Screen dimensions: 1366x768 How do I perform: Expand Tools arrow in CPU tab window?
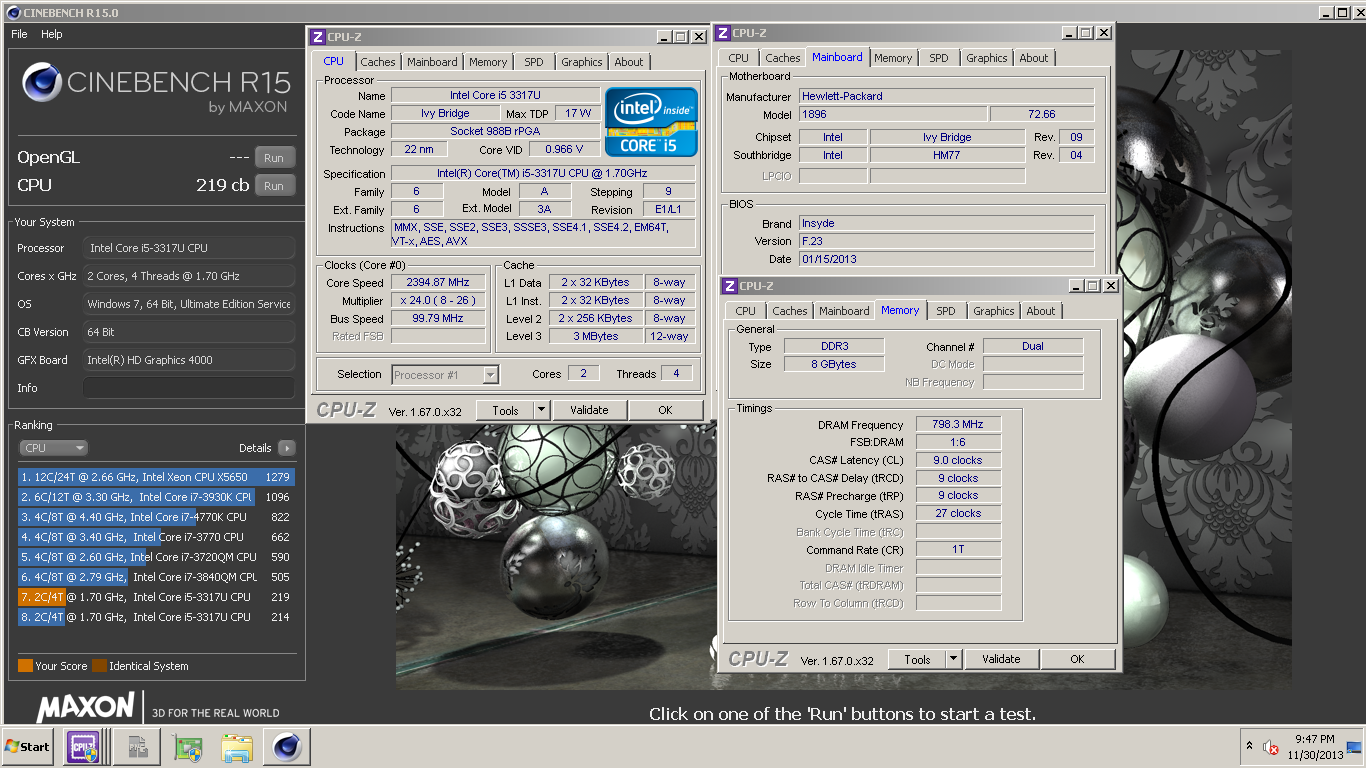click(541, 410)
